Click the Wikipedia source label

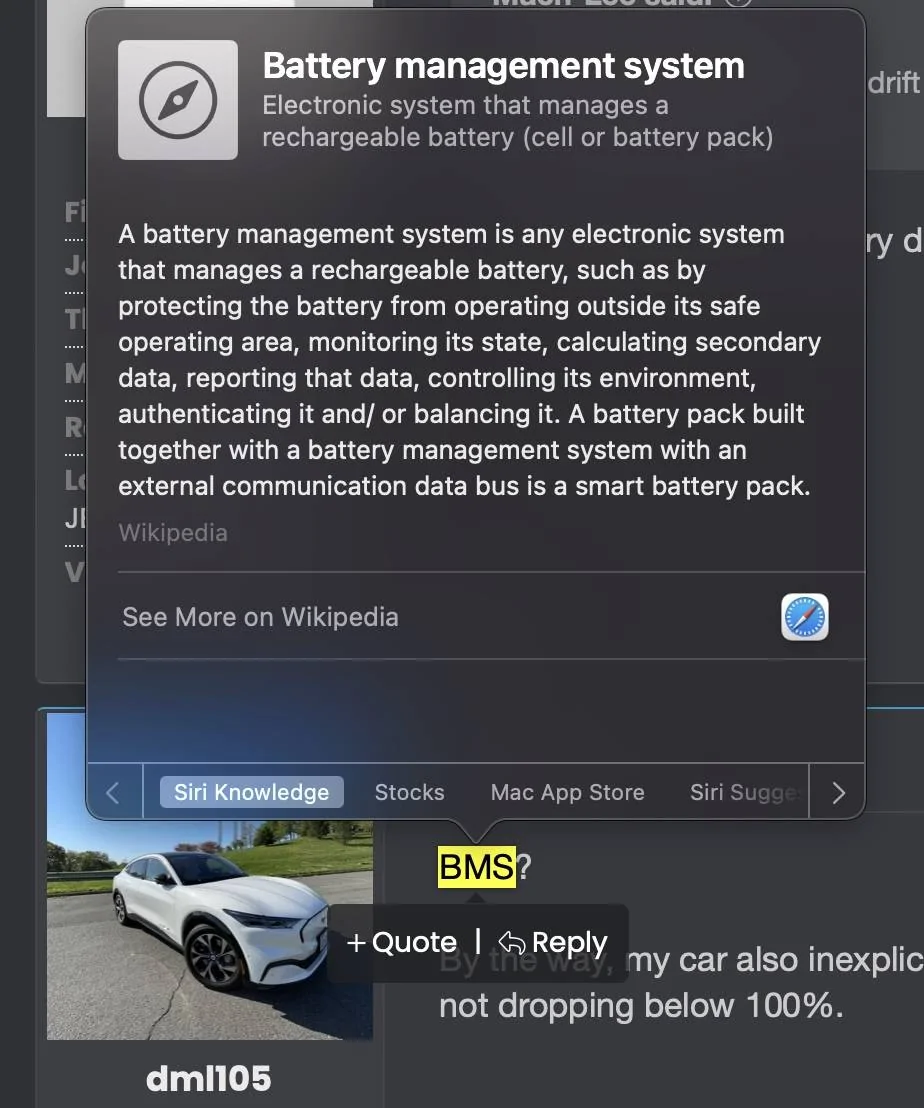pyautogui.click(x=173, y=532)
